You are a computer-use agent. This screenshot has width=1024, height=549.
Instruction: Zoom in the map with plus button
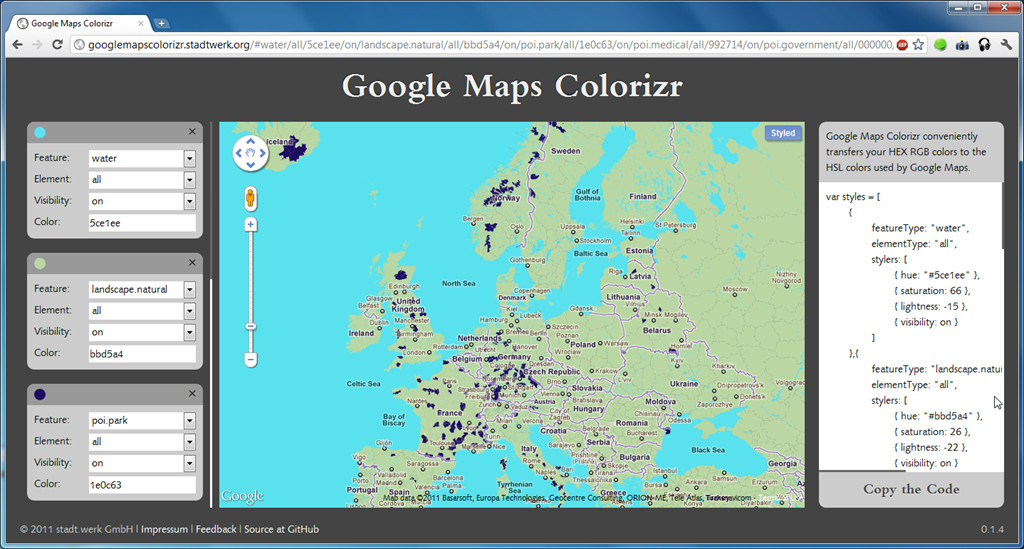[250, 225]
